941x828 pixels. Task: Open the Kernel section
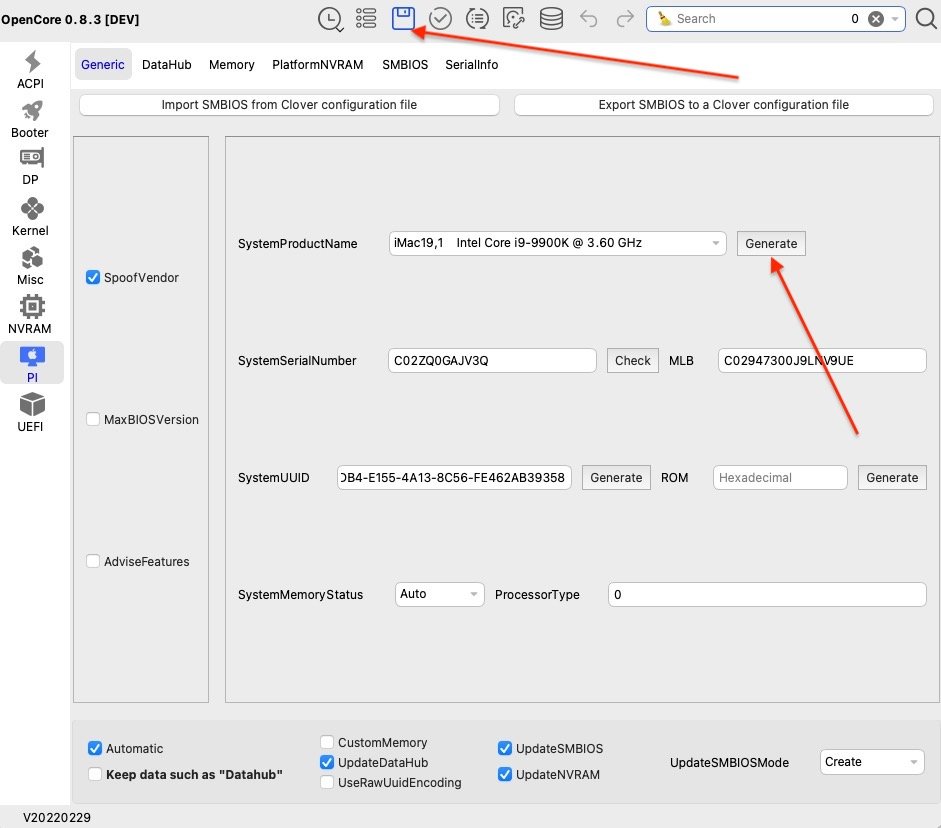pos(31,217)
